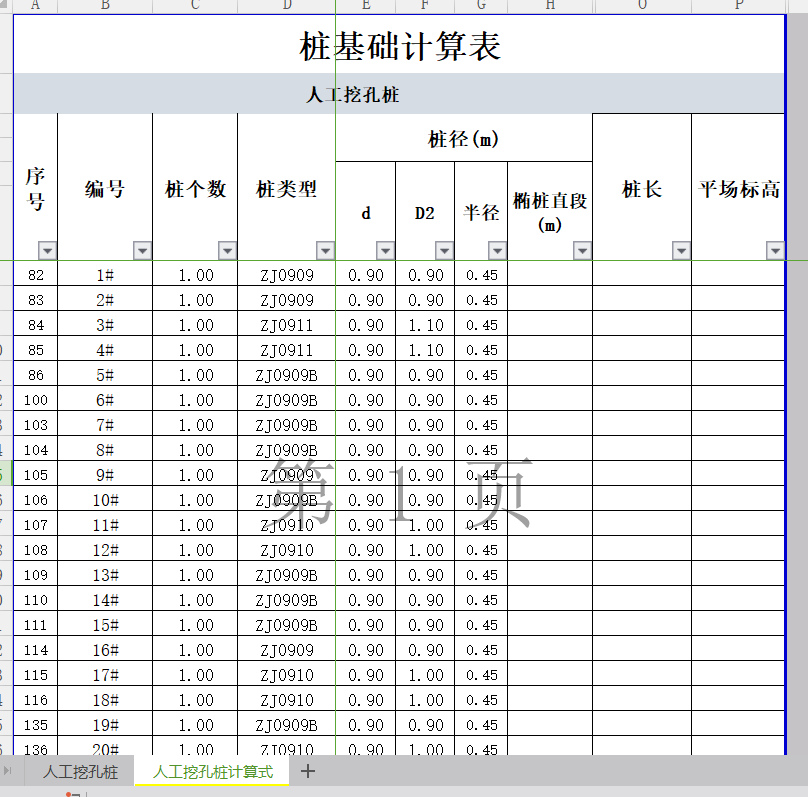Open the 桩长 column filter dropdown
The width and height of the screenshot is (808, 797).
681,250
